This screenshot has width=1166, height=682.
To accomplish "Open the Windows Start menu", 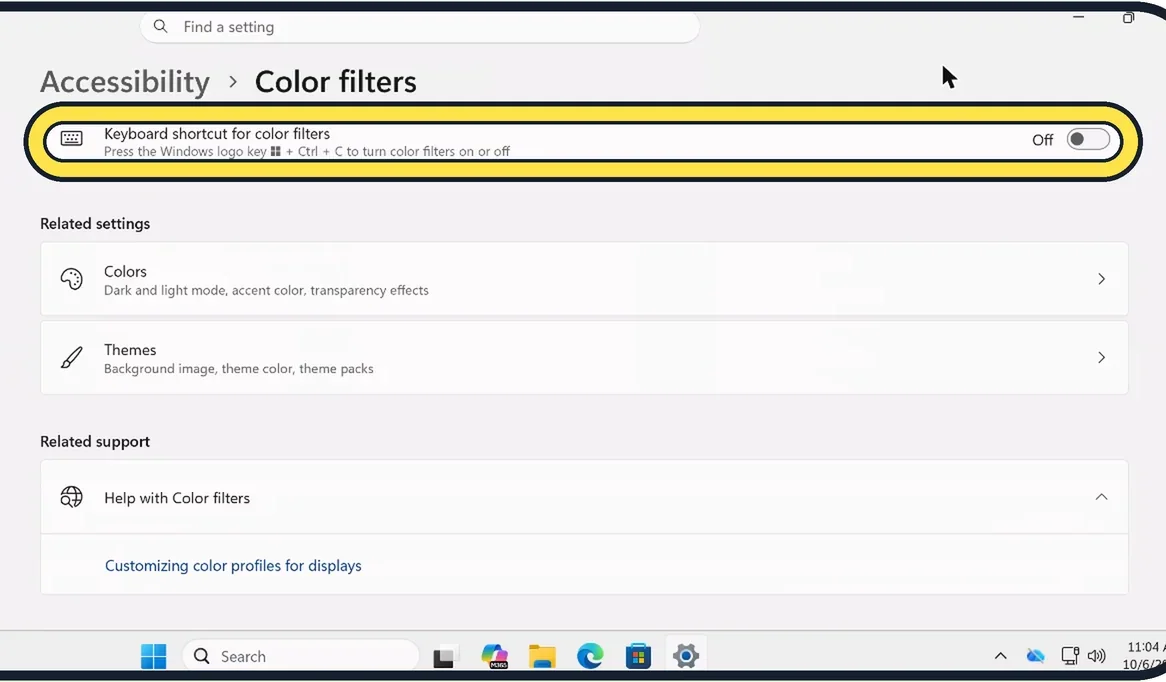I will point(153,656).
